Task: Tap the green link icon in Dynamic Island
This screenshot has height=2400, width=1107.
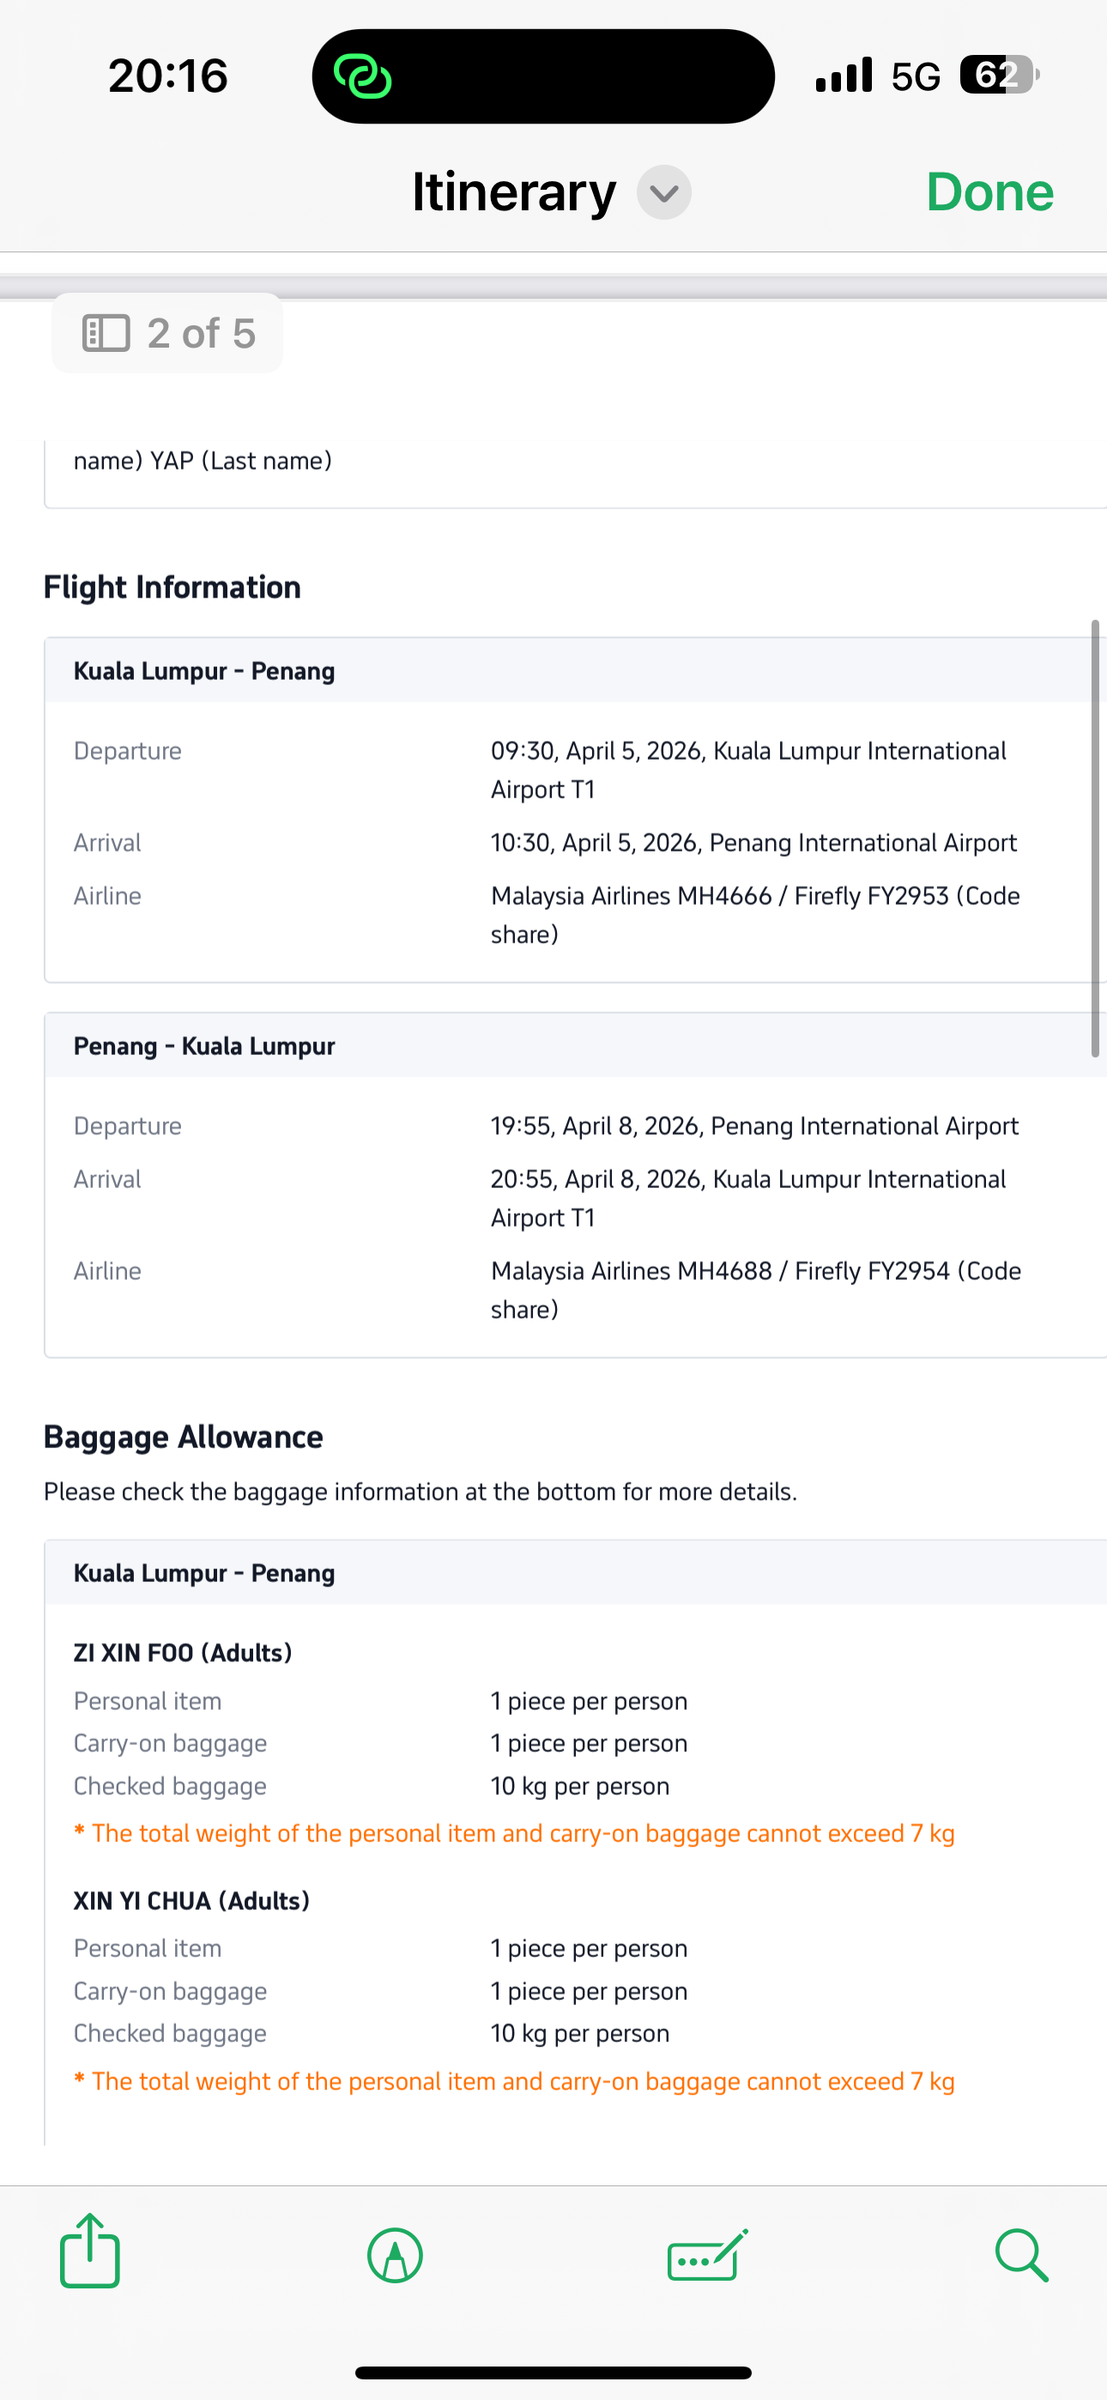Action: coord(362,77)
